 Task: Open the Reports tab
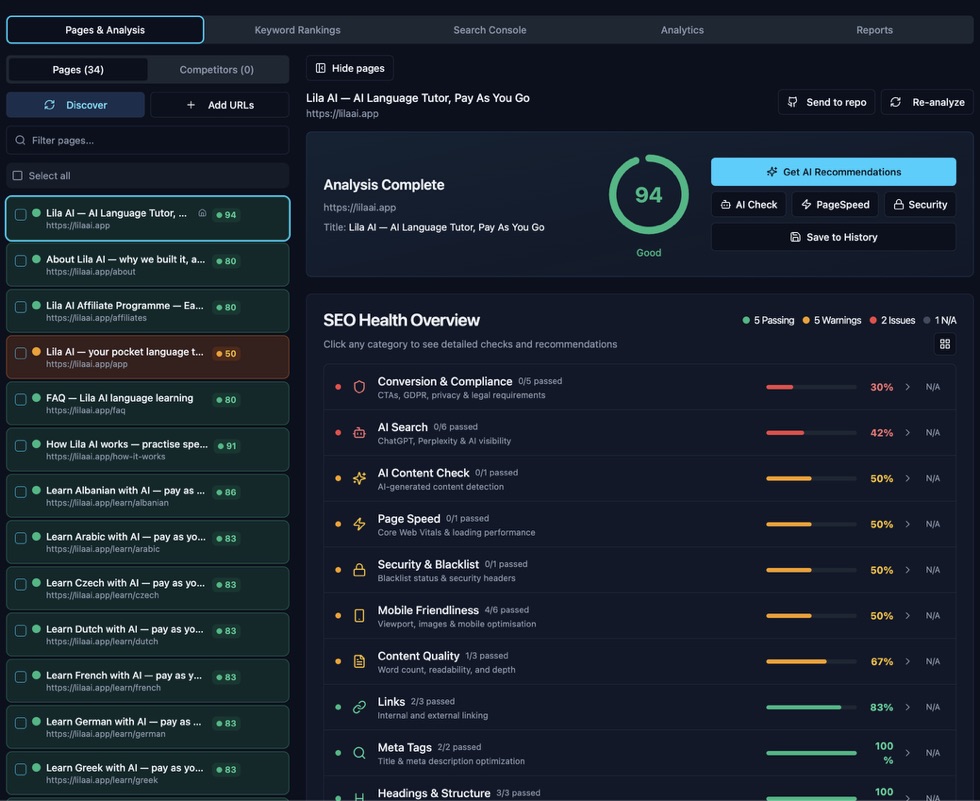[x=874, y=30]
